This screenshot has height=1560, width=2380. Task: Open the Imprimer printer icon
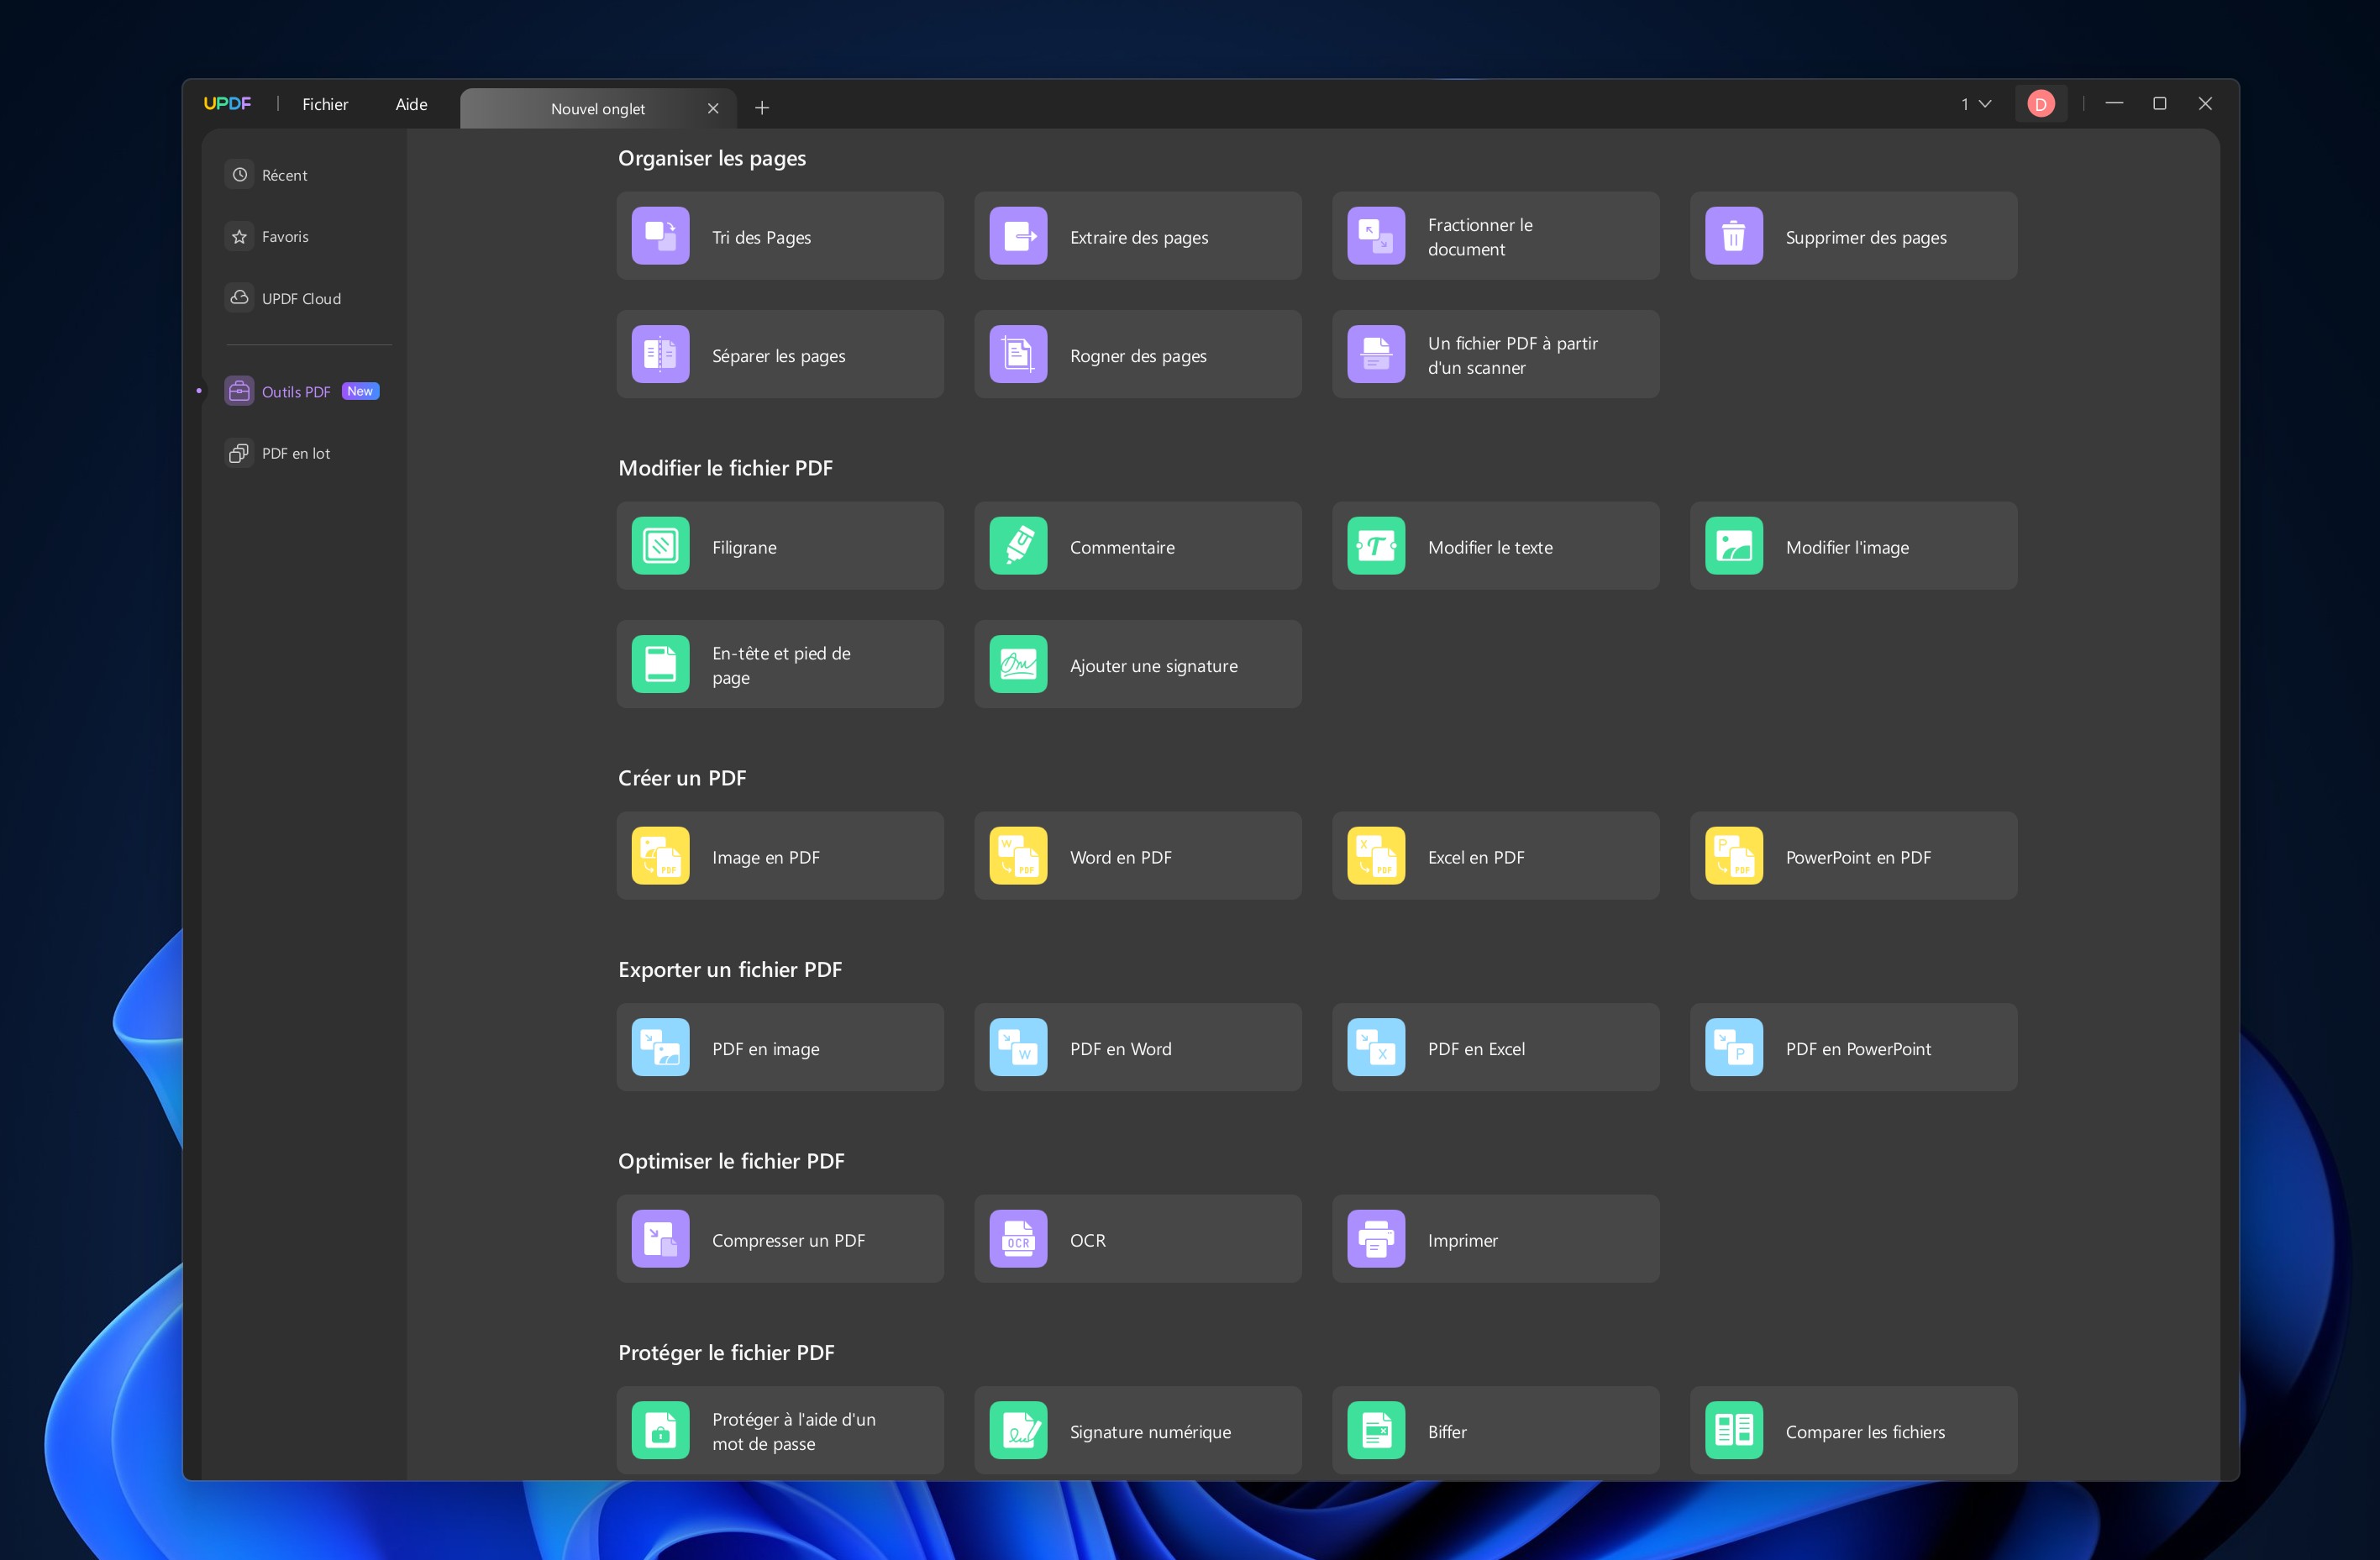tap(1375, 1239)
